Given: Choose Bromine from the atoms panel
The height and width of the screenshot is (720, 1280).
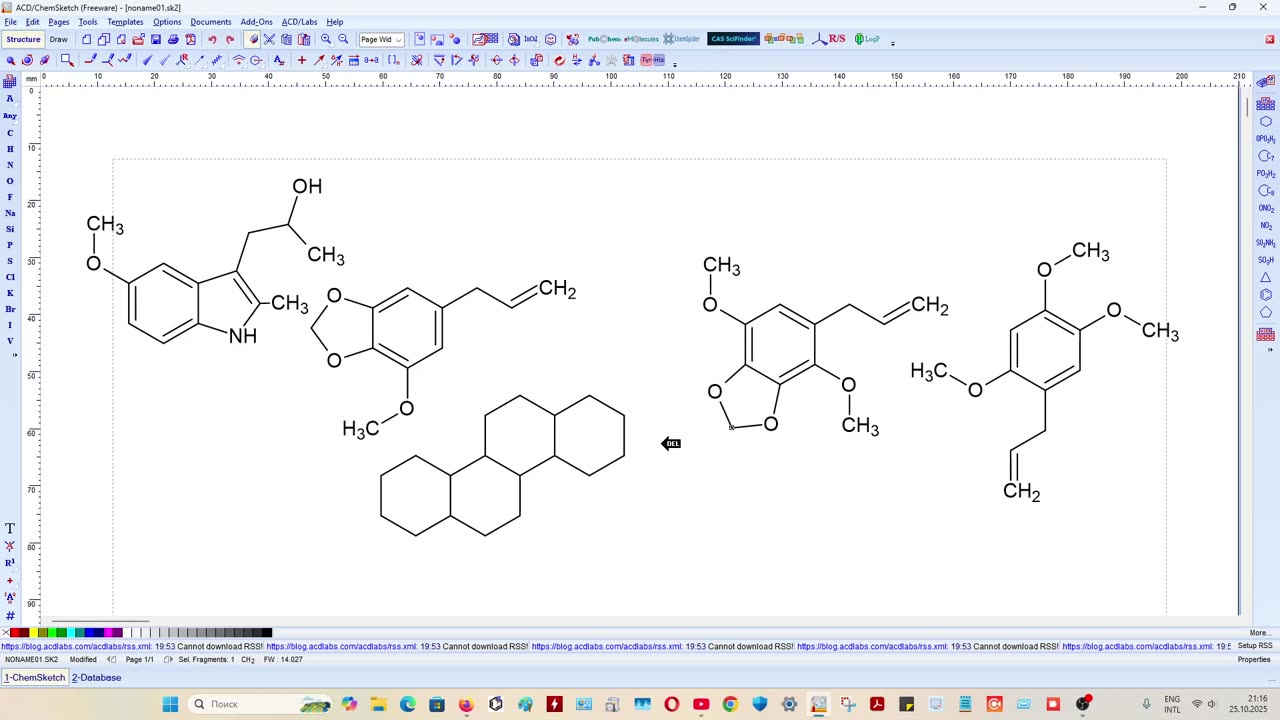Looking at the screenshot, I should tap(10, 309).
